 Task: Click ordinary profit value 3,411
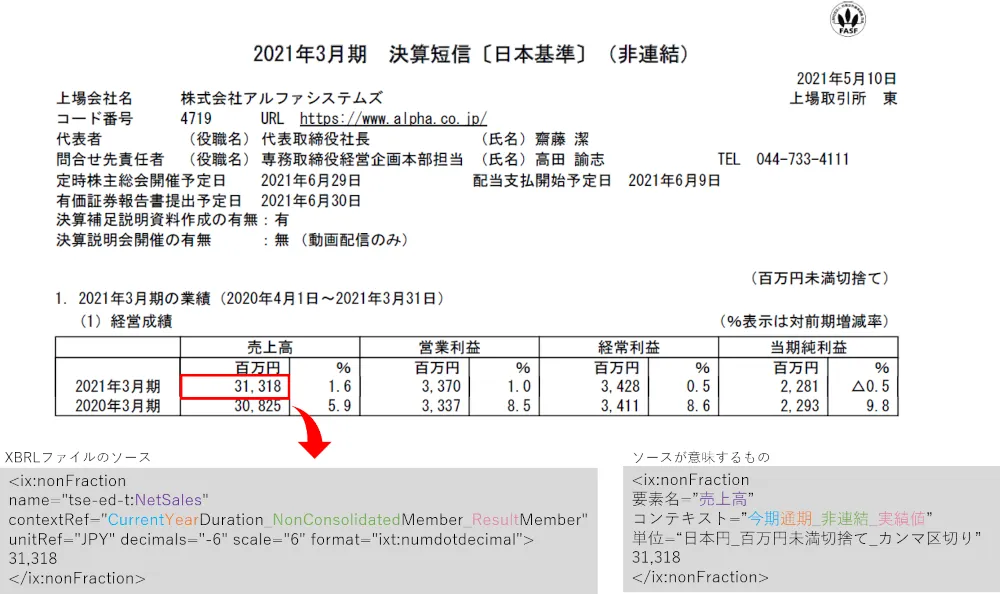[620, 406]
